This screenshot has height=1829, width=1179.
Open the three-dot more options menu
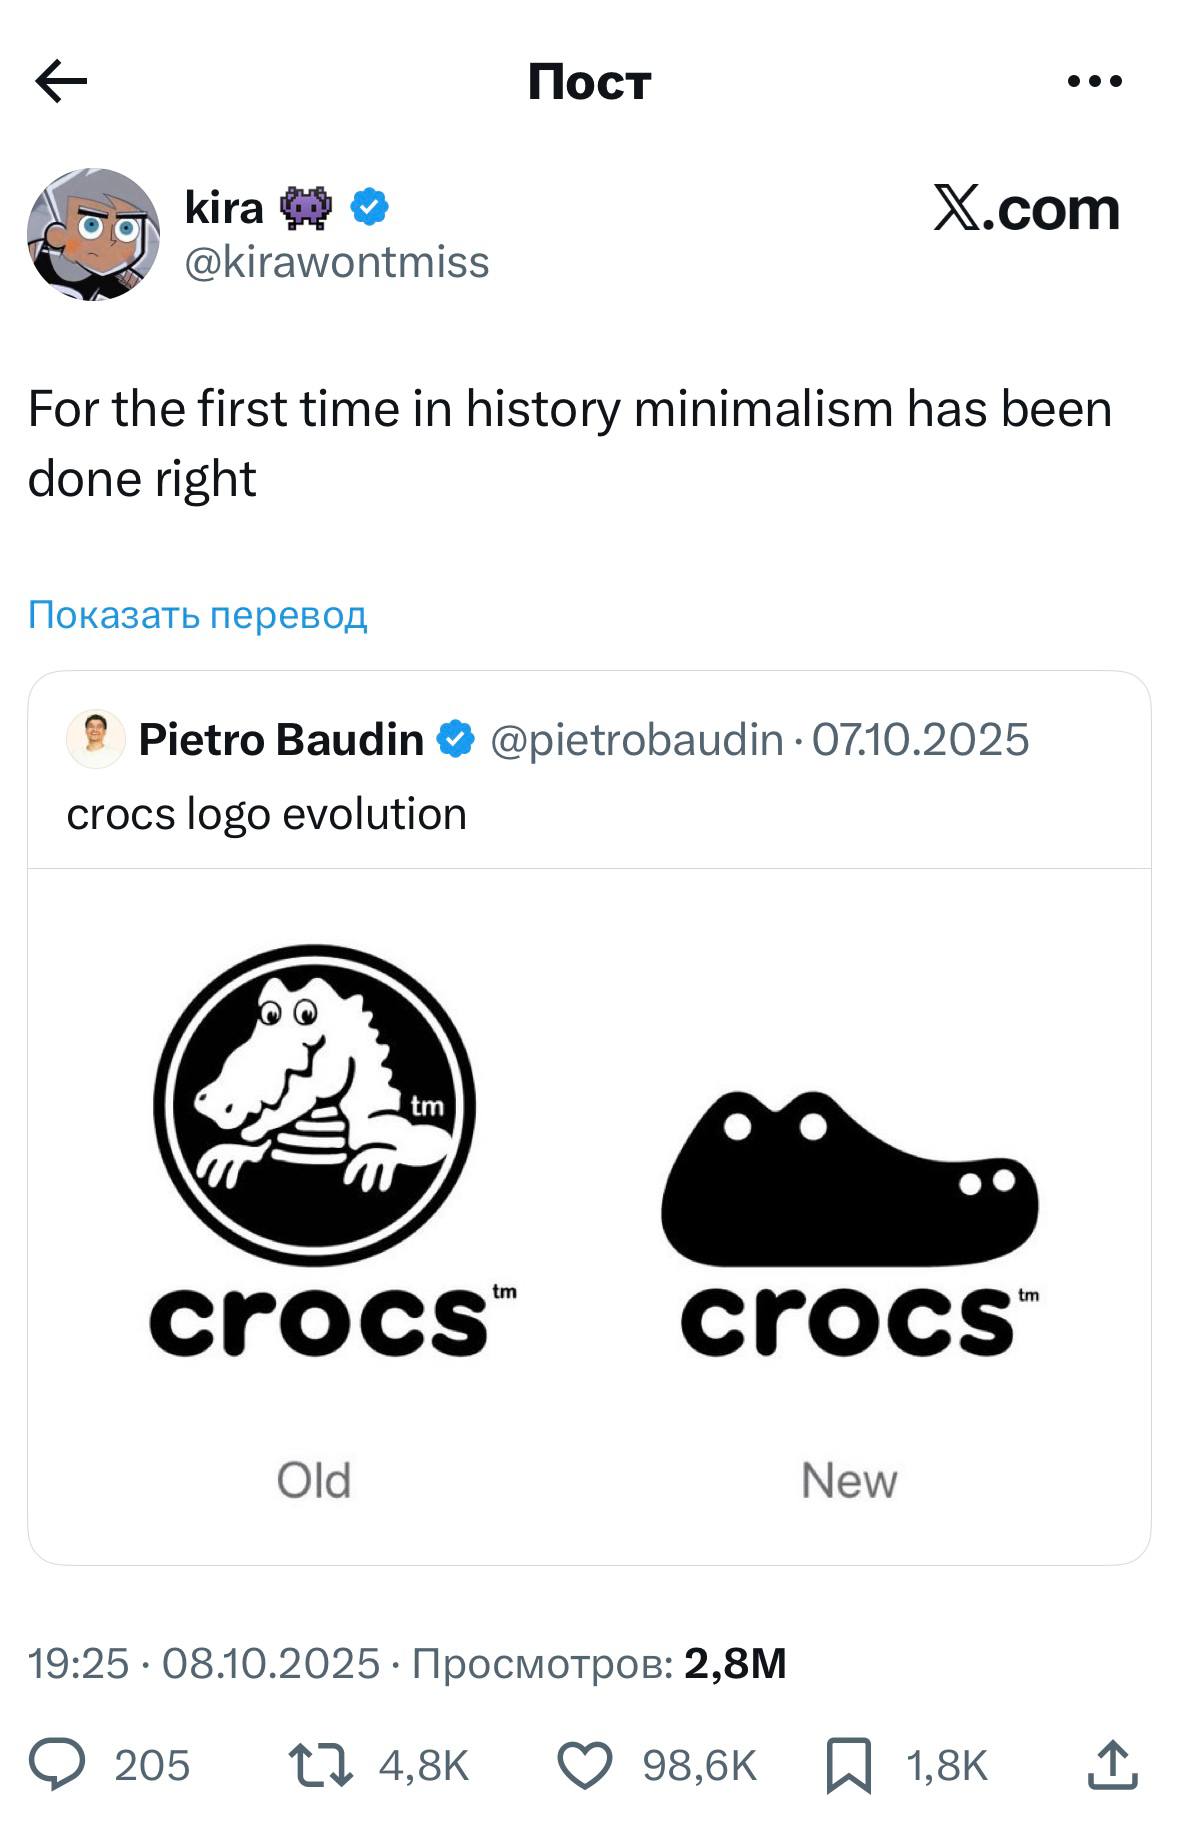pos(1094,81)
